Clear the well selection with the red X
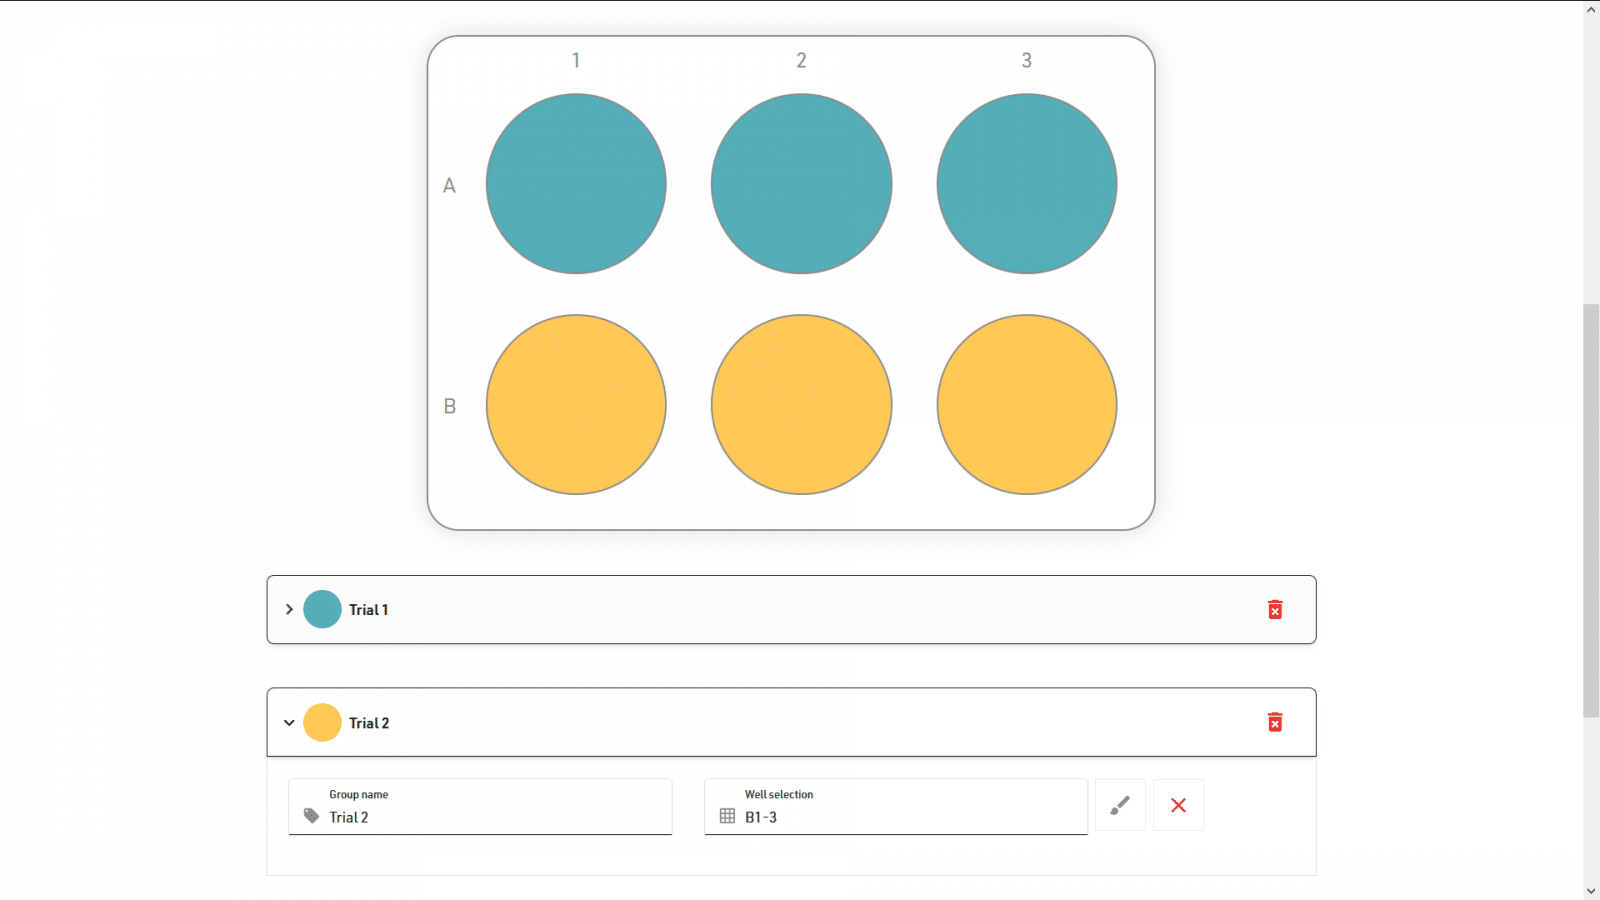The image size is (1600, 900). point(1178,805)
